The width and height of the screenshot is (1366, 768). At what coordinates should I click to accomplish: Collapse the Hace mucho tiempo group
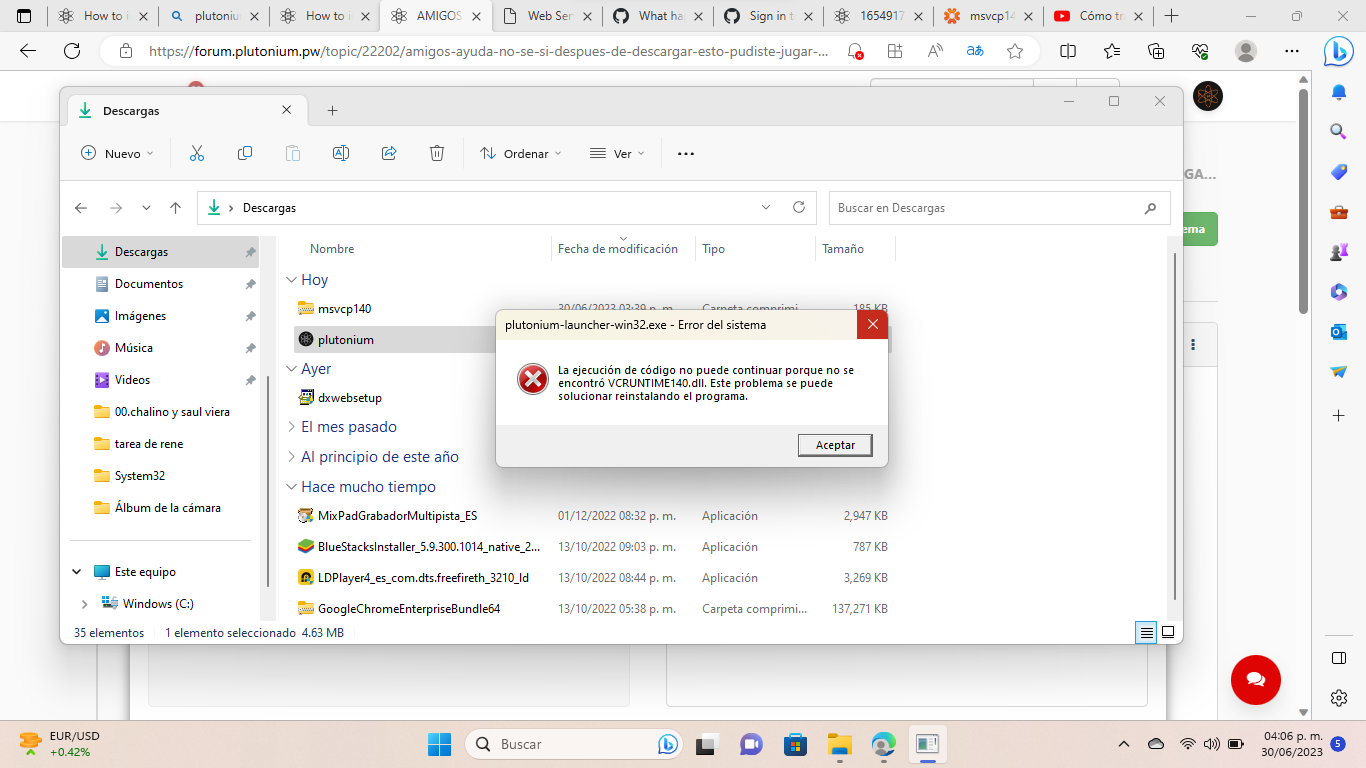291,487
